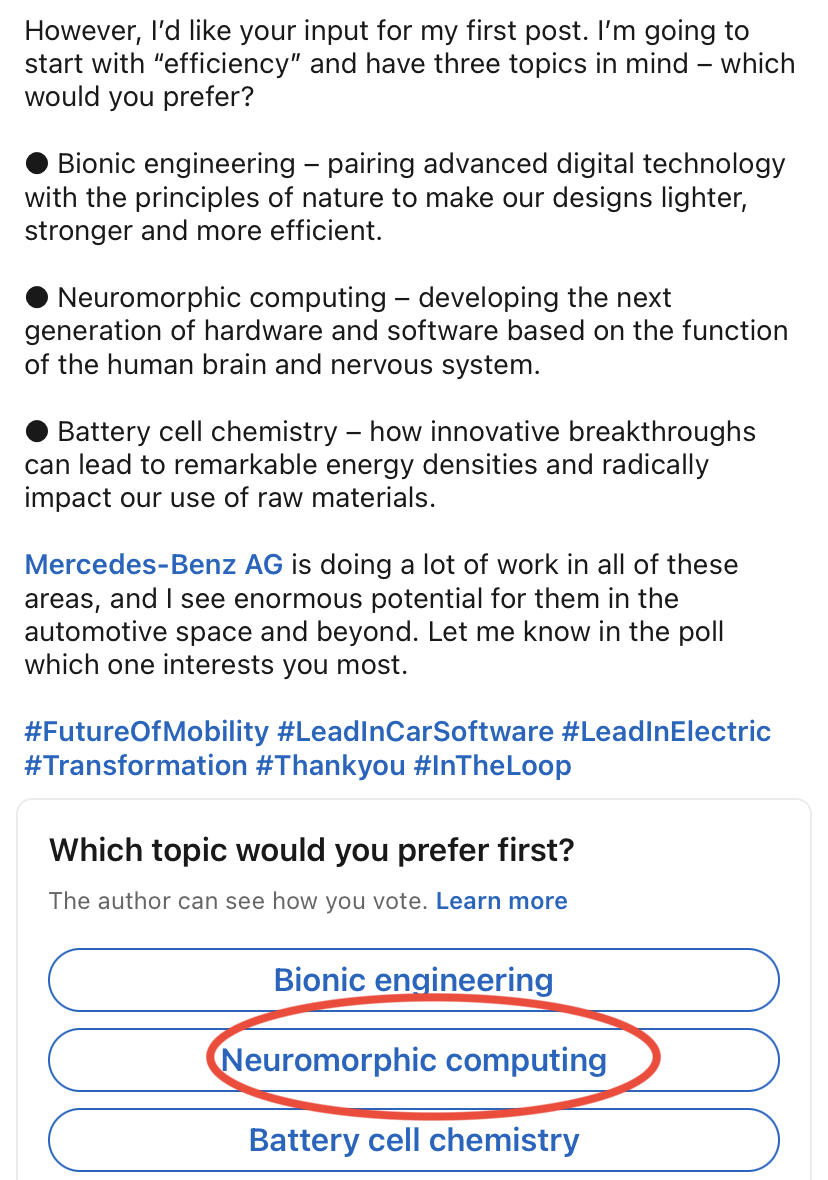
Task: Click the text "pairing advanced digital technology"
Action: [x=556, y=163]
